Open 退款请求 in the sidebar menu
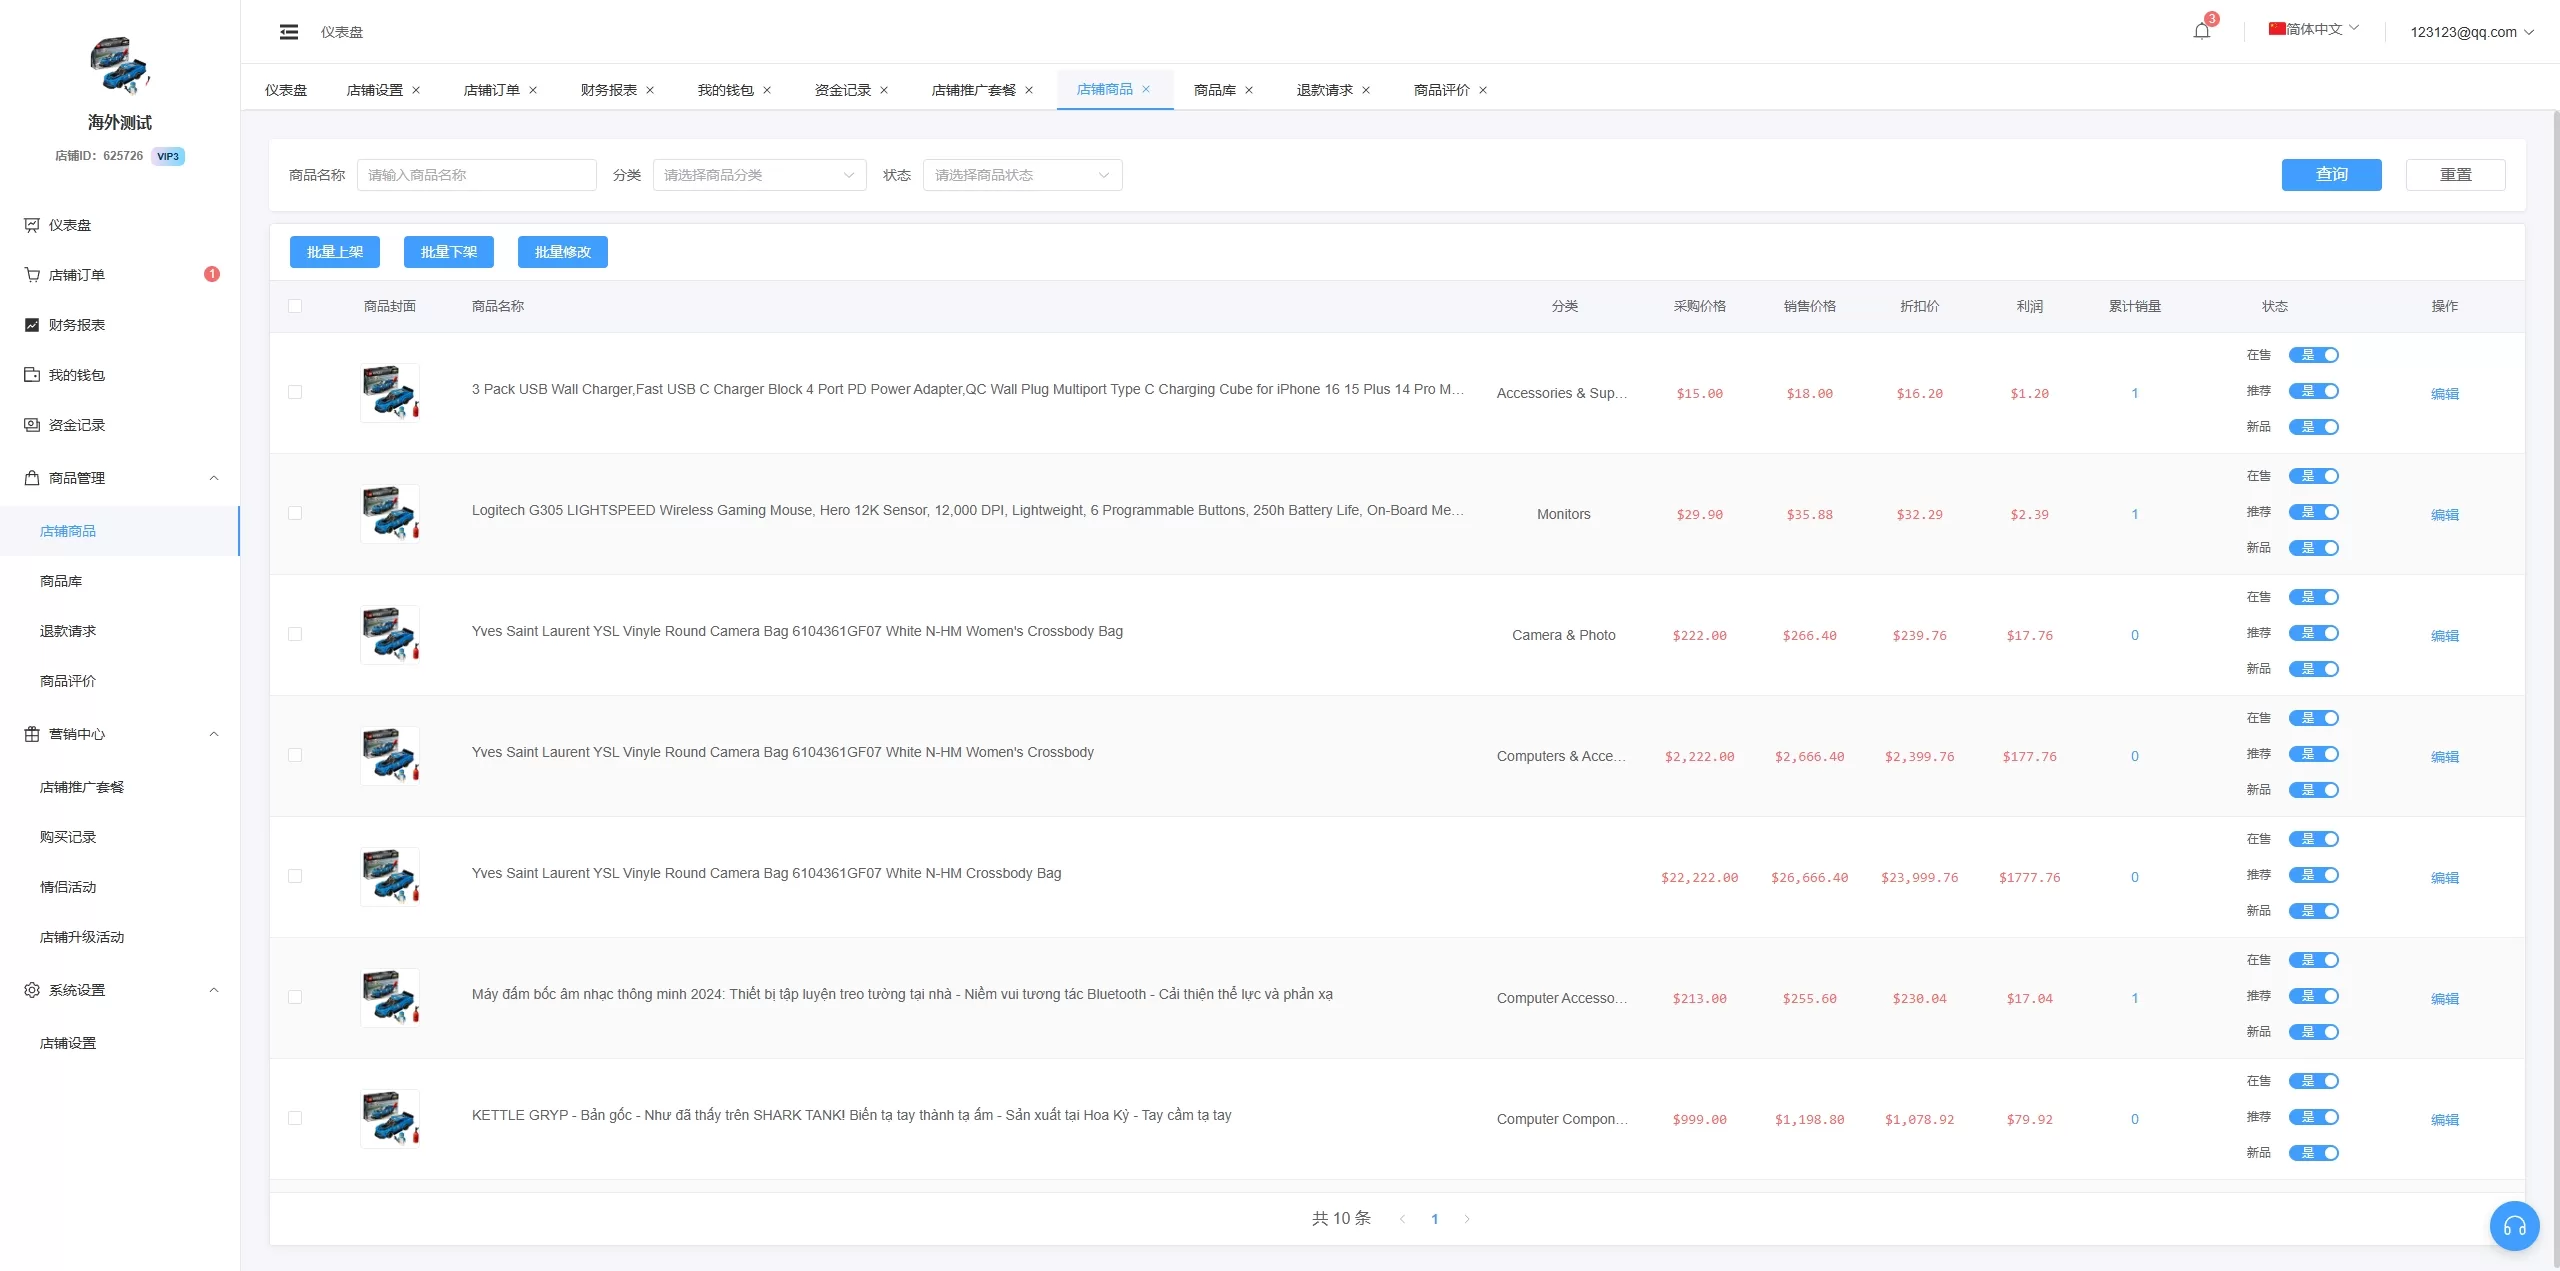Viewport: 2560px width, 1271px height. click(x=68, y=631)
